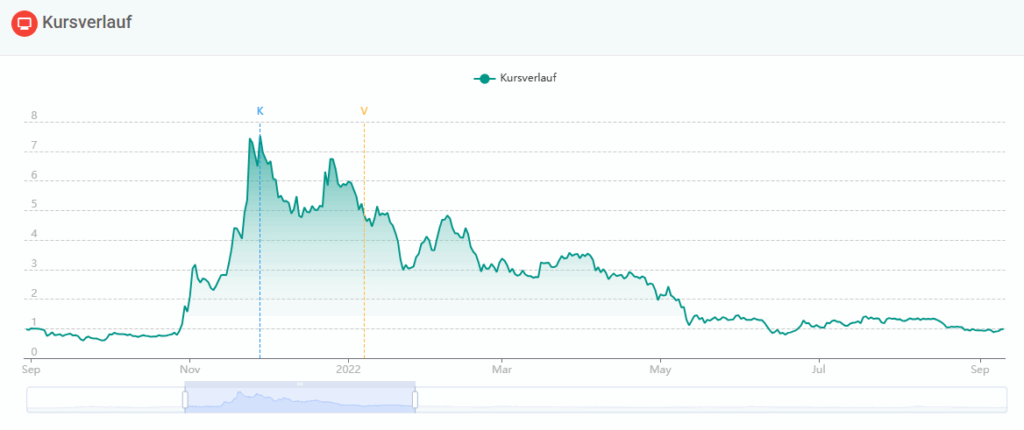Click the green legend marker dot

[484, 78]
